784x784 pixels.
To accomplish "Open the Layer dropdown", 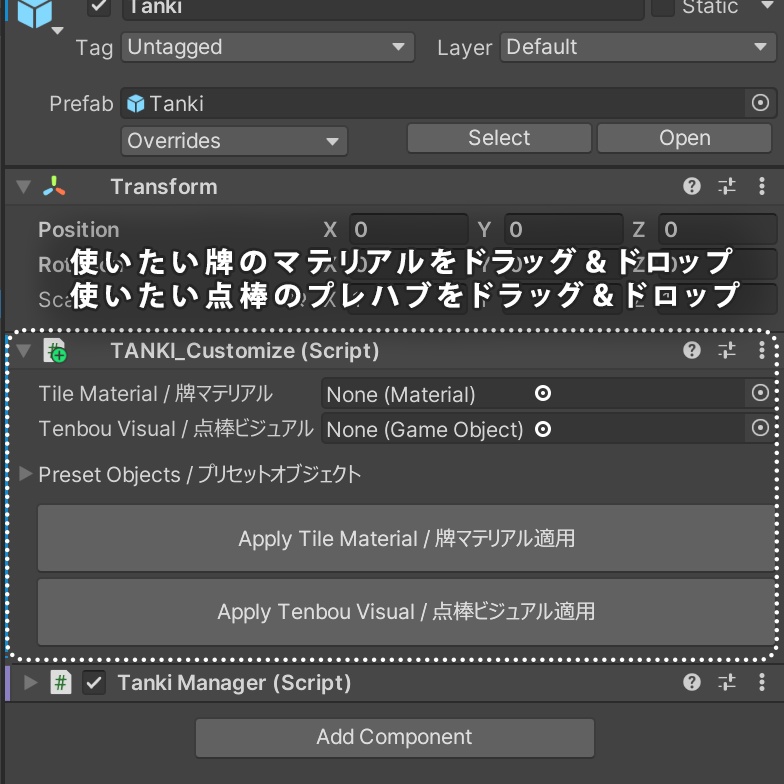I will pos(637,47).
